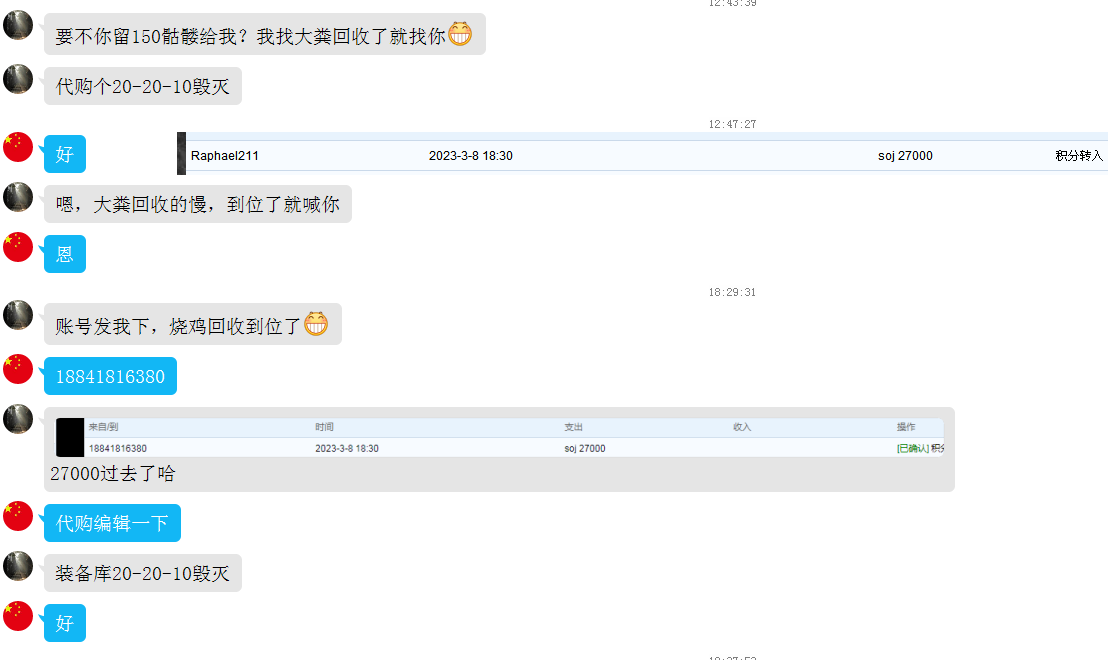Click the 18:29:31 timestamp
1108x660 pixels.
point(732,292)
